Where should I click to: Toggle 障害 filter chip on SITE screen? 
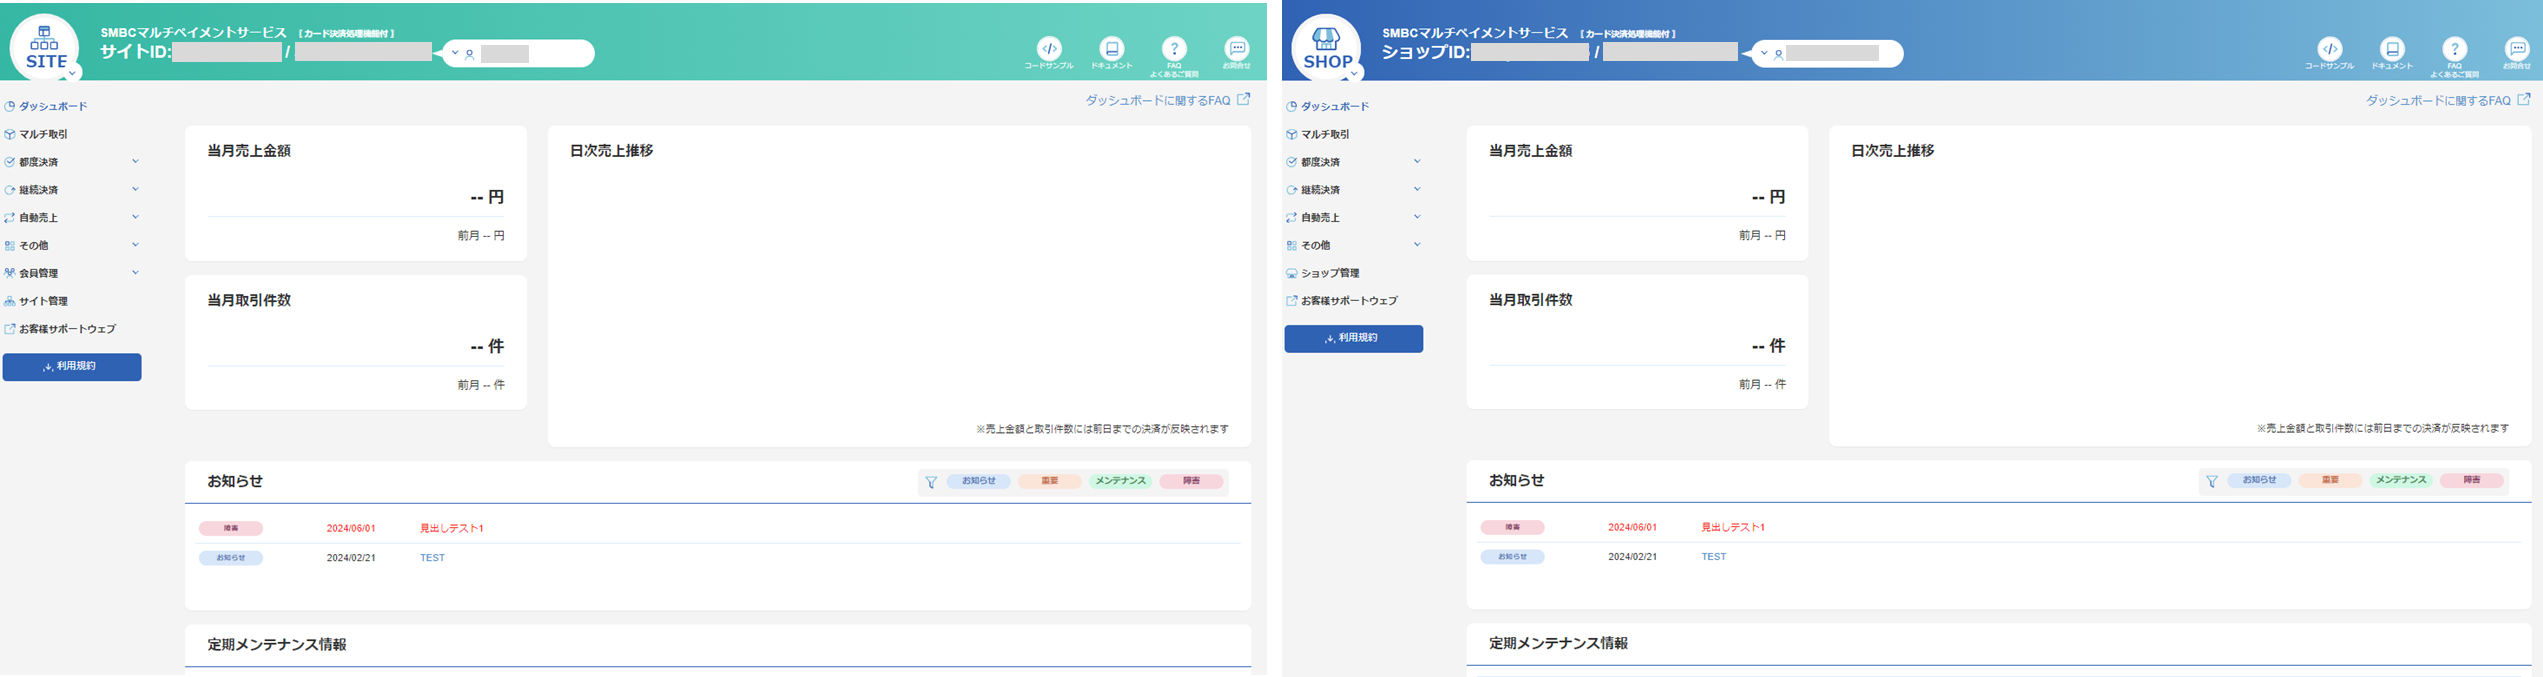[x=1191, y=481]
